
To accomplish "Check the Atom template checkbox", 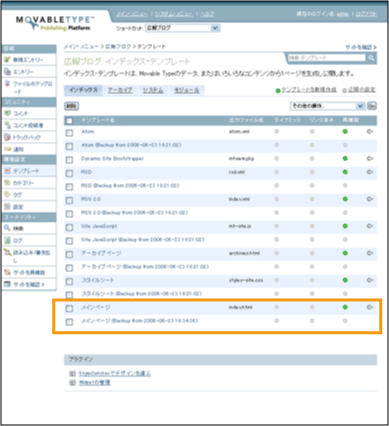I will click(x=69, y=133).
